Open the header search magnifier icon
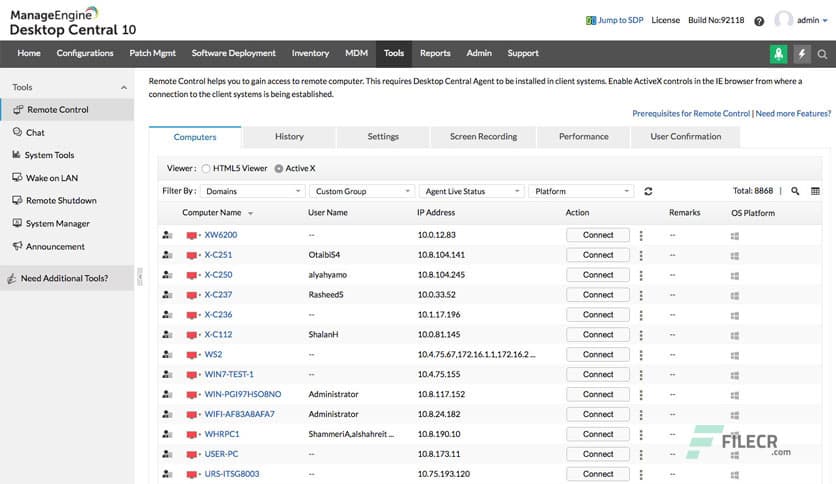 click(823, 54)
